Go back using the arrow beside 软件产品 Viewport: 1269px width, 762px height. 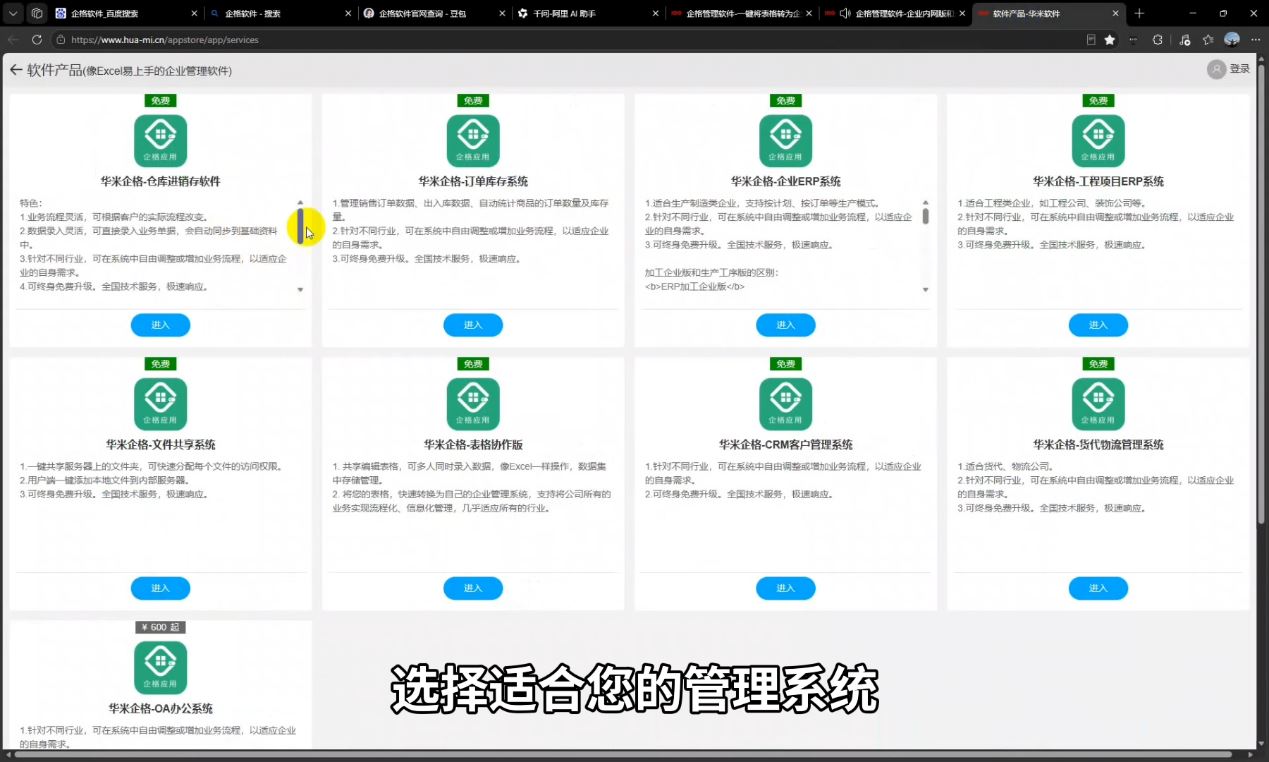tap(16, 70)
